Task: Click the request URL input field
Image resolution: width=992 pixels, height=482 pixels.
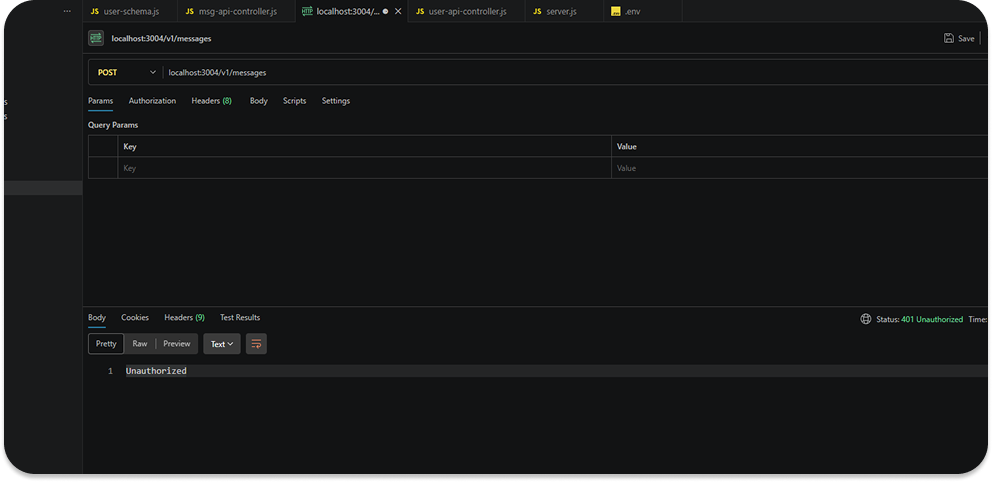Action: pos(576,73)
